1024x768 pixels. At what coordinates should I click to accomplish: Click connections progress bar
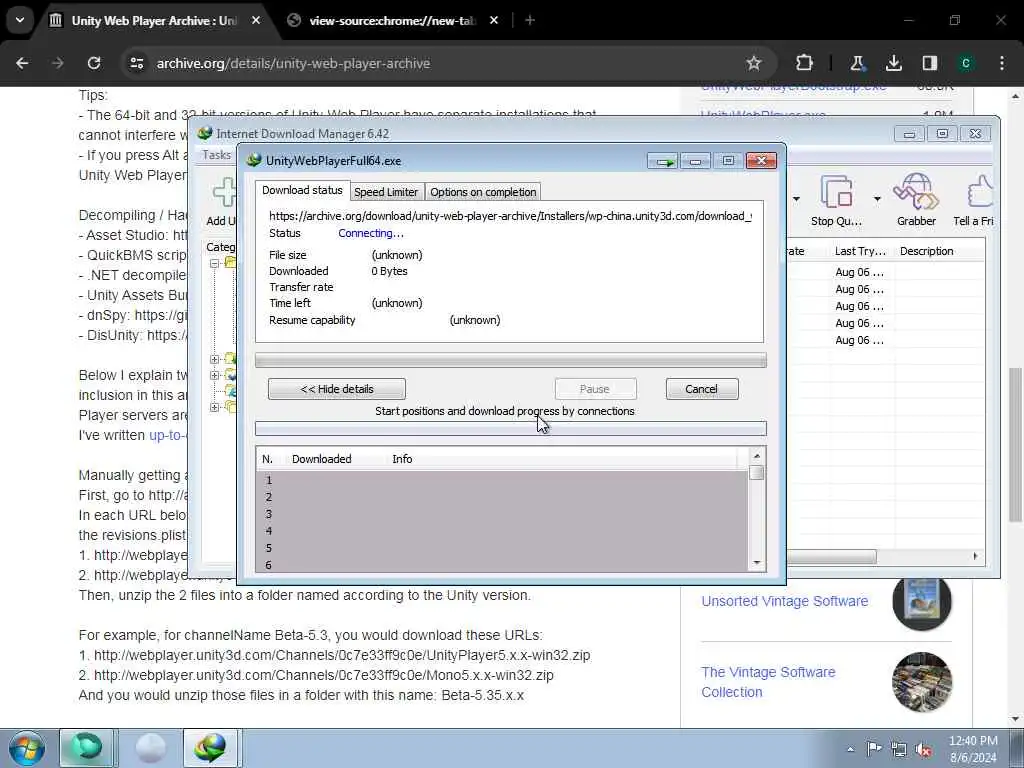511,428
